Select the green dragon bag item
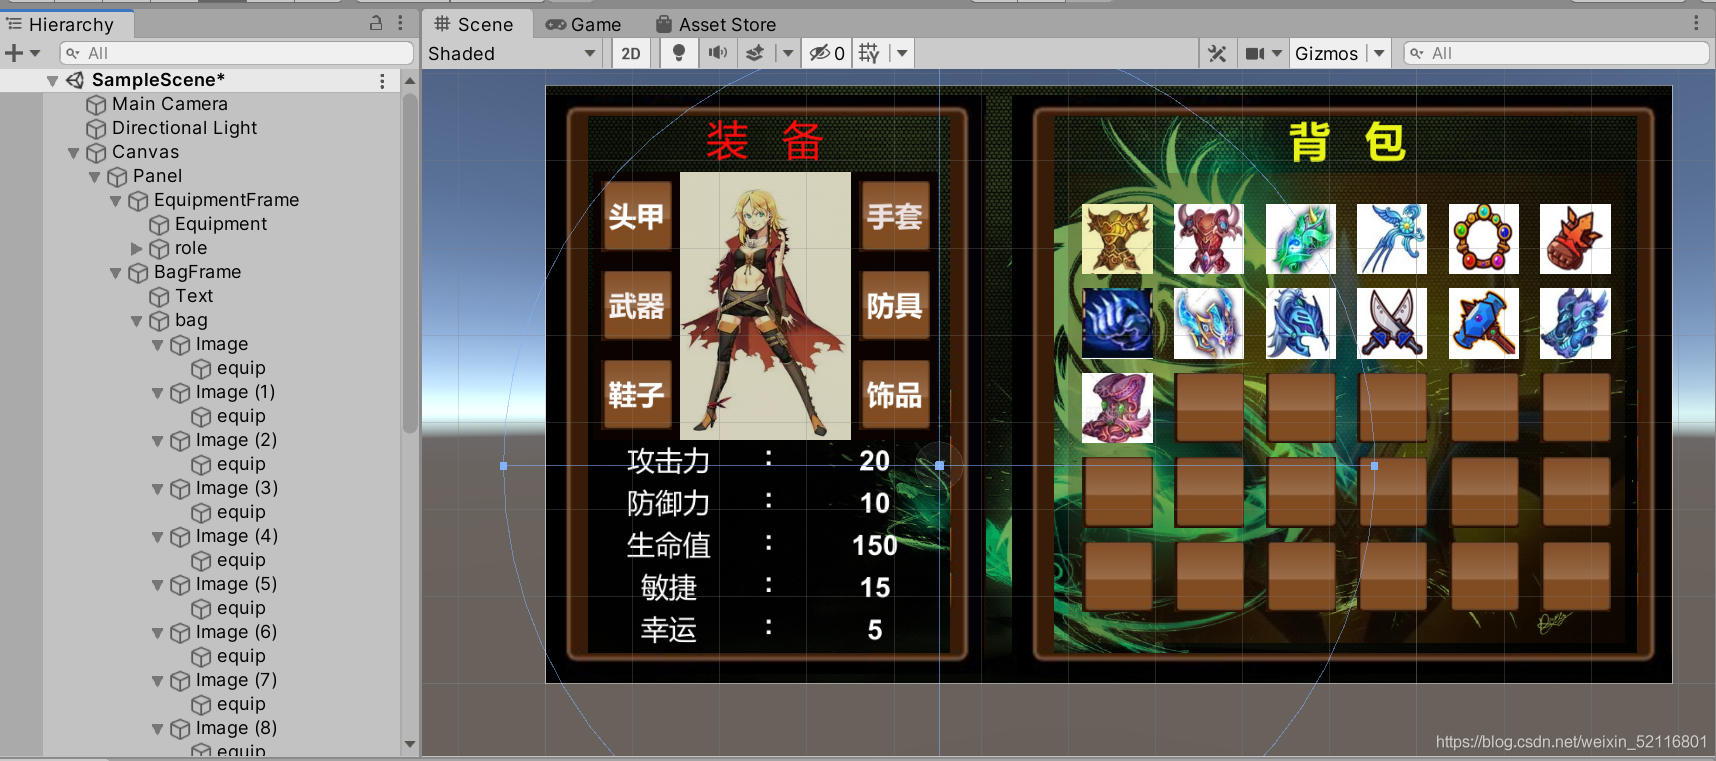 point(1301,239)
